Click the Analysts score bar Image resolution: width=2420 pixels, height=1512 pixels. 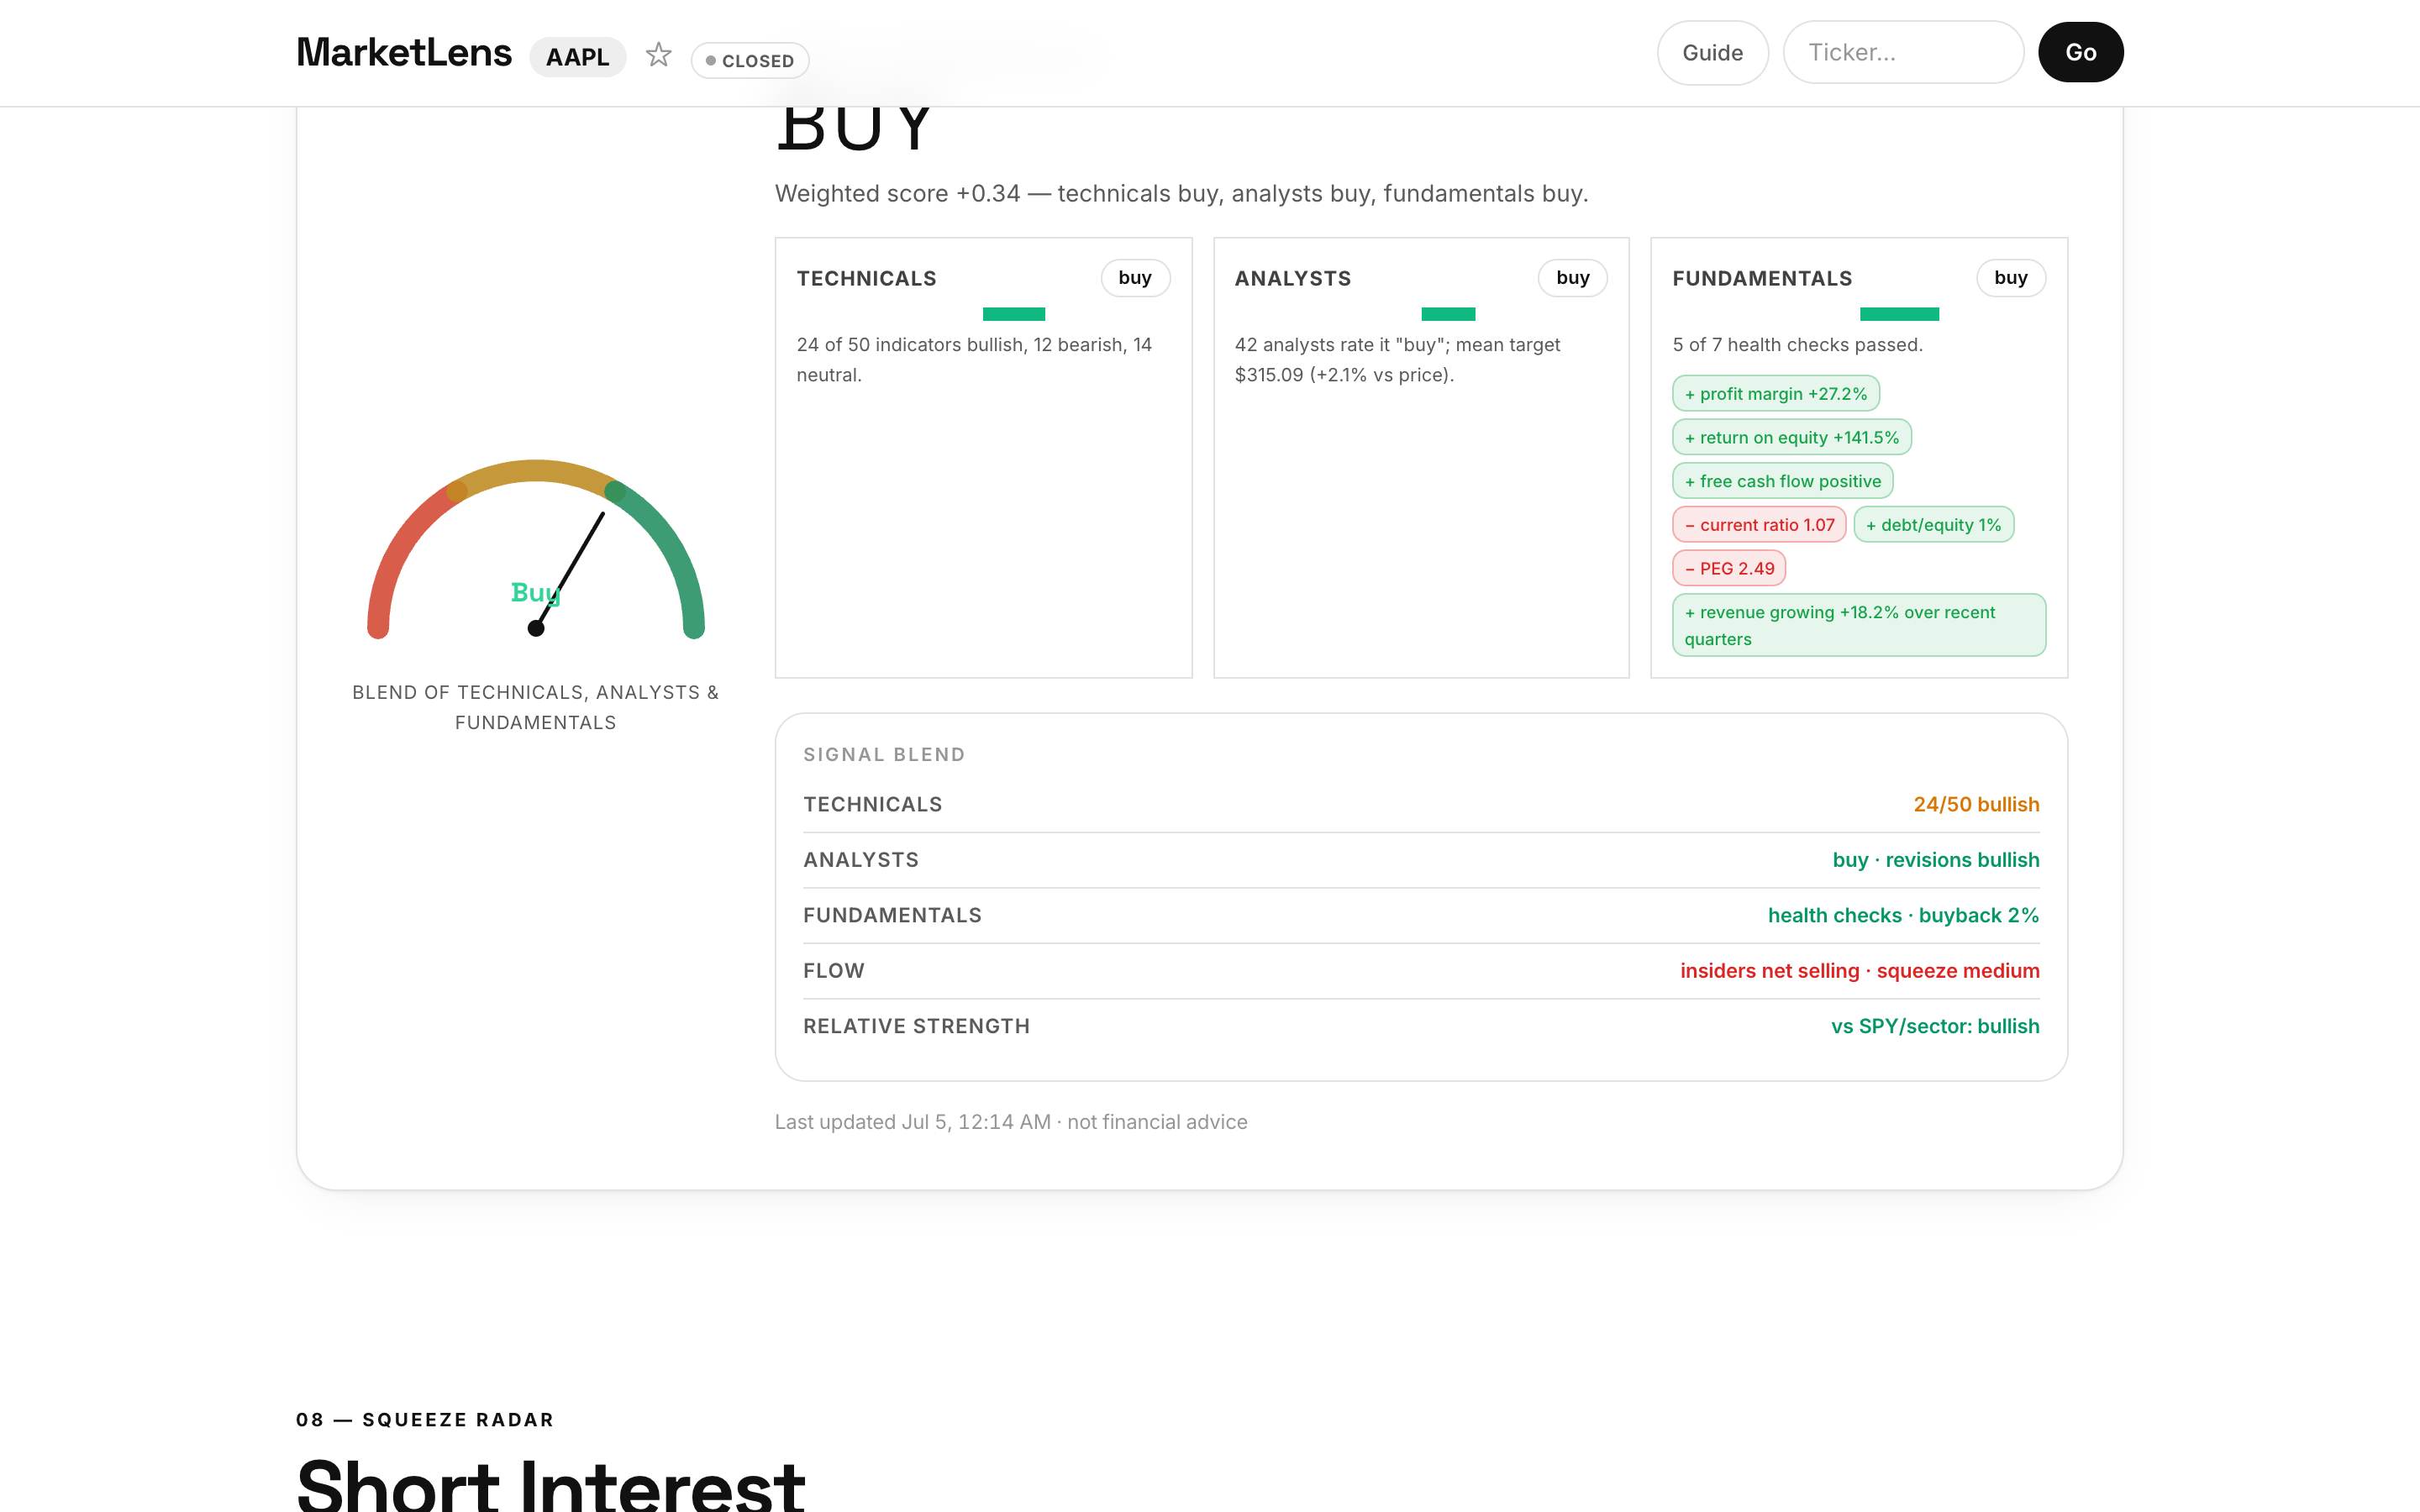tap(1448, 314)
